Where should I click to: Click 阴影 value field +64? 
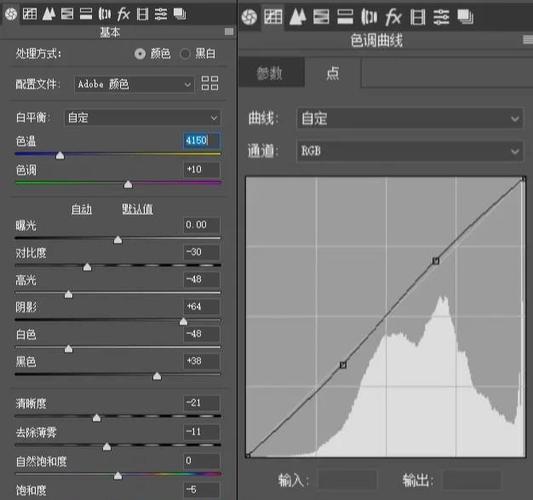coord(202,307)
